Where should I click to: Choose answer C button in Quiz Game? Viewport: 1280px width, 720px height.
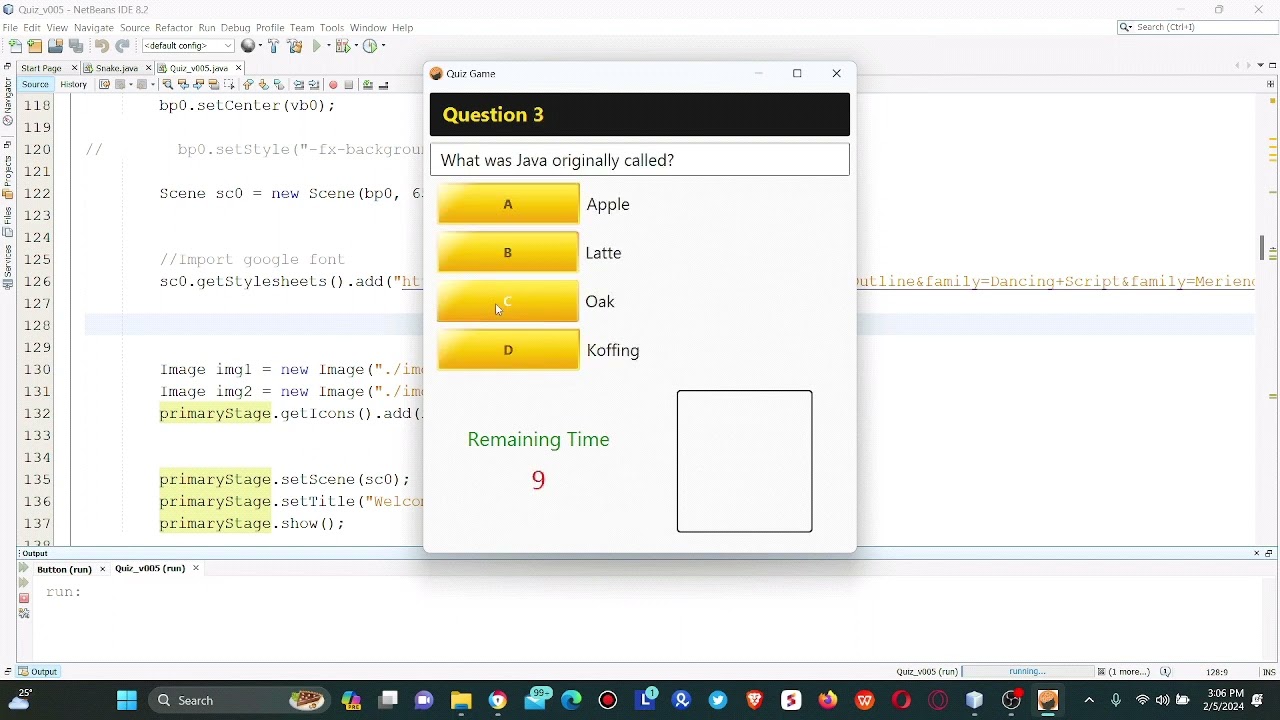pos(508,301)
